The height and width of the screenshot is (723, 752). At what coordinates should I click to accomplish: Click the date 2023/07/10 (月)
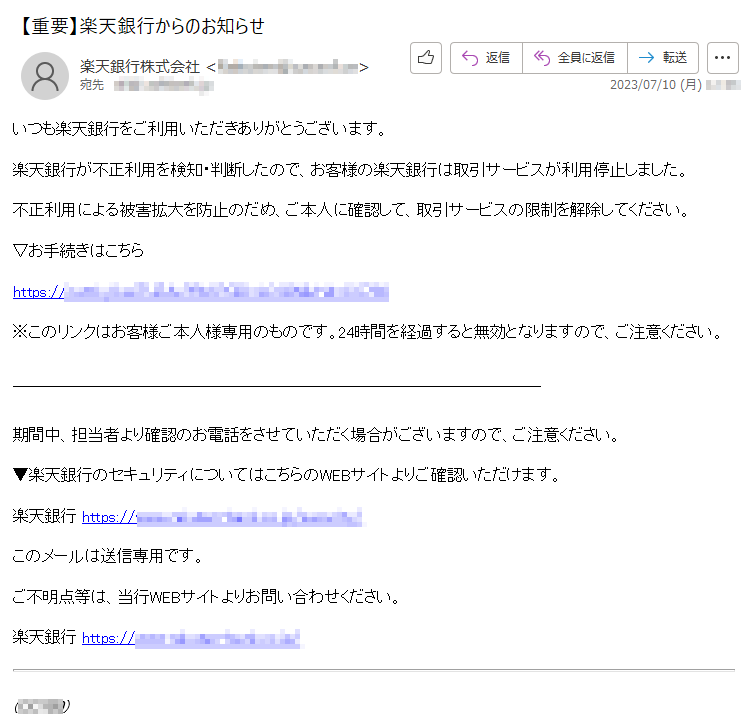pyautogui.click(x=656, y=85)
